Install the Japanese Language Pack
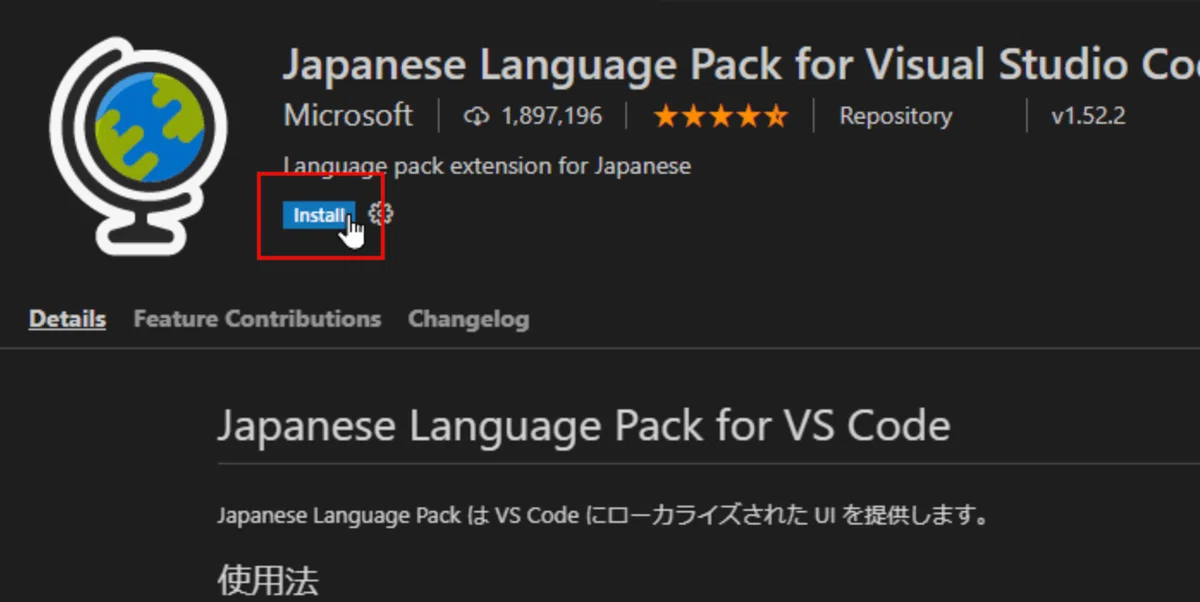 click(319, 215)
